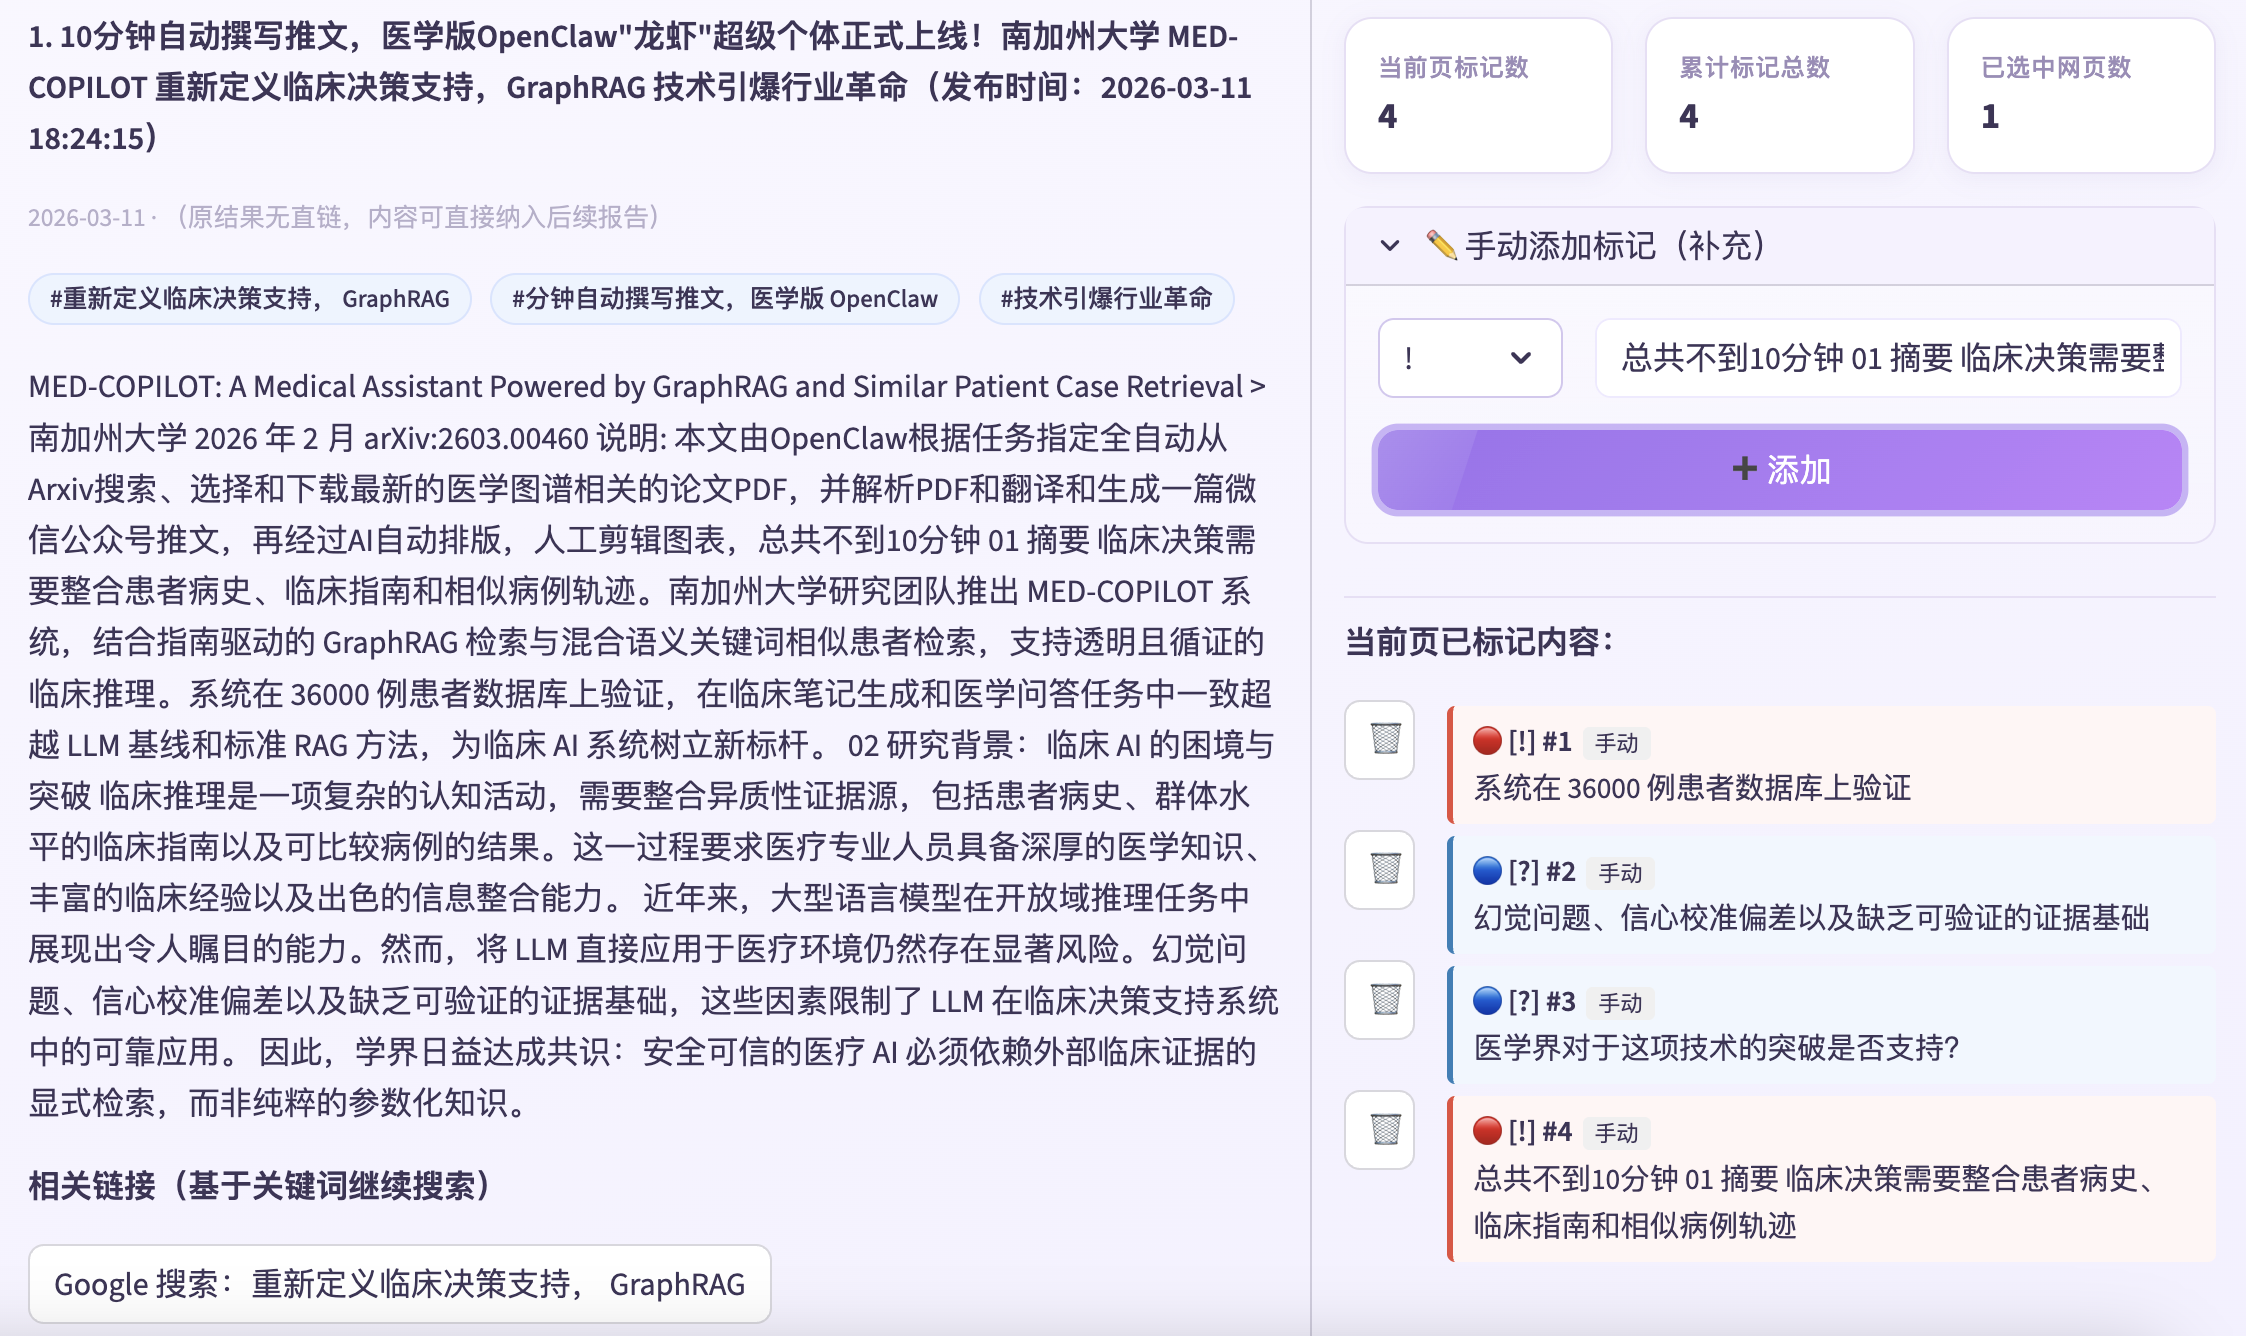Screen dimensions: 2246x1336
Task: Click the blue dot icon on mark #2
Action: click(x=1487, y=871)
